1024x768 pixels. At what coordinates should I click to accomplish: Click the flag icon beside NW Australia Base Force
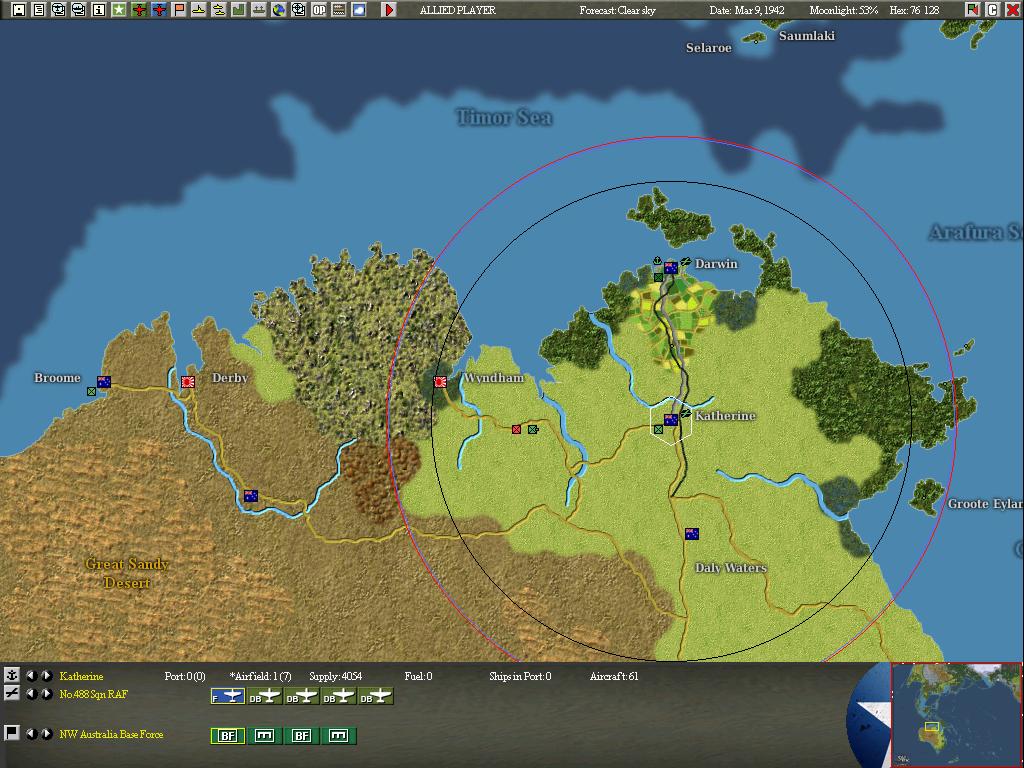pyautogui.click(x=11, y=733)
